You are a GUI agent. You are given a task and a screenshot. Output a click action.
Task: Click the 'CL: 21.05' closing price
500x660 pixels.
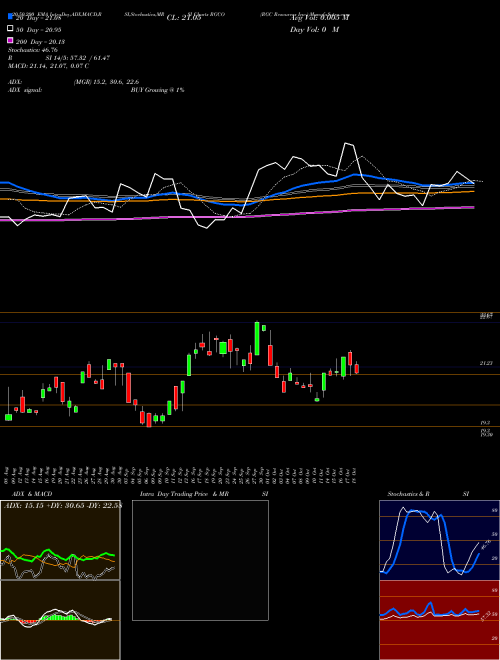coord(184,18)
